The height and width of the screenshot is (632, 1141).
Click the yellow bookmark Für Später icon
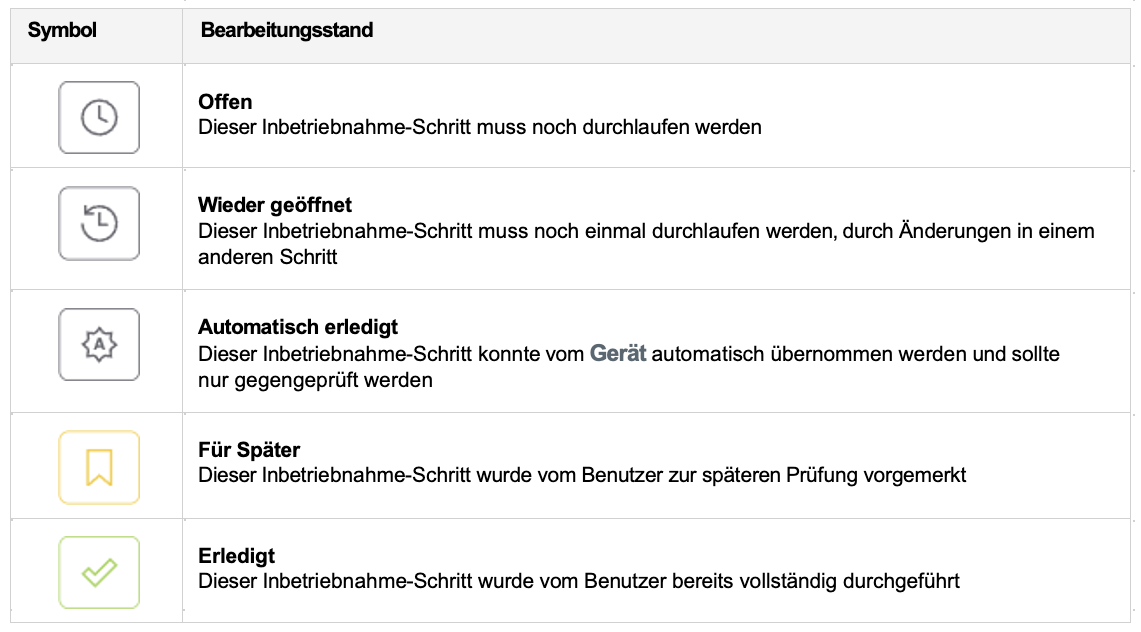point(99,468)
